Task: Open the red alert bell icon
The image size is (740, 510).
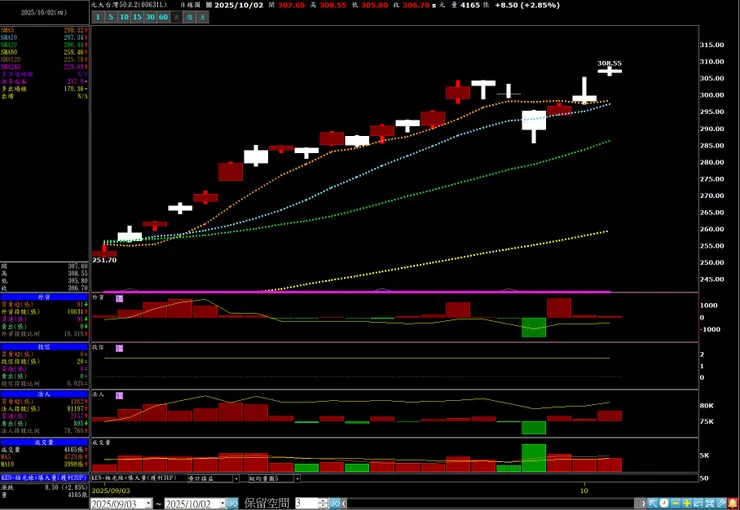Action: click(732, 503)
